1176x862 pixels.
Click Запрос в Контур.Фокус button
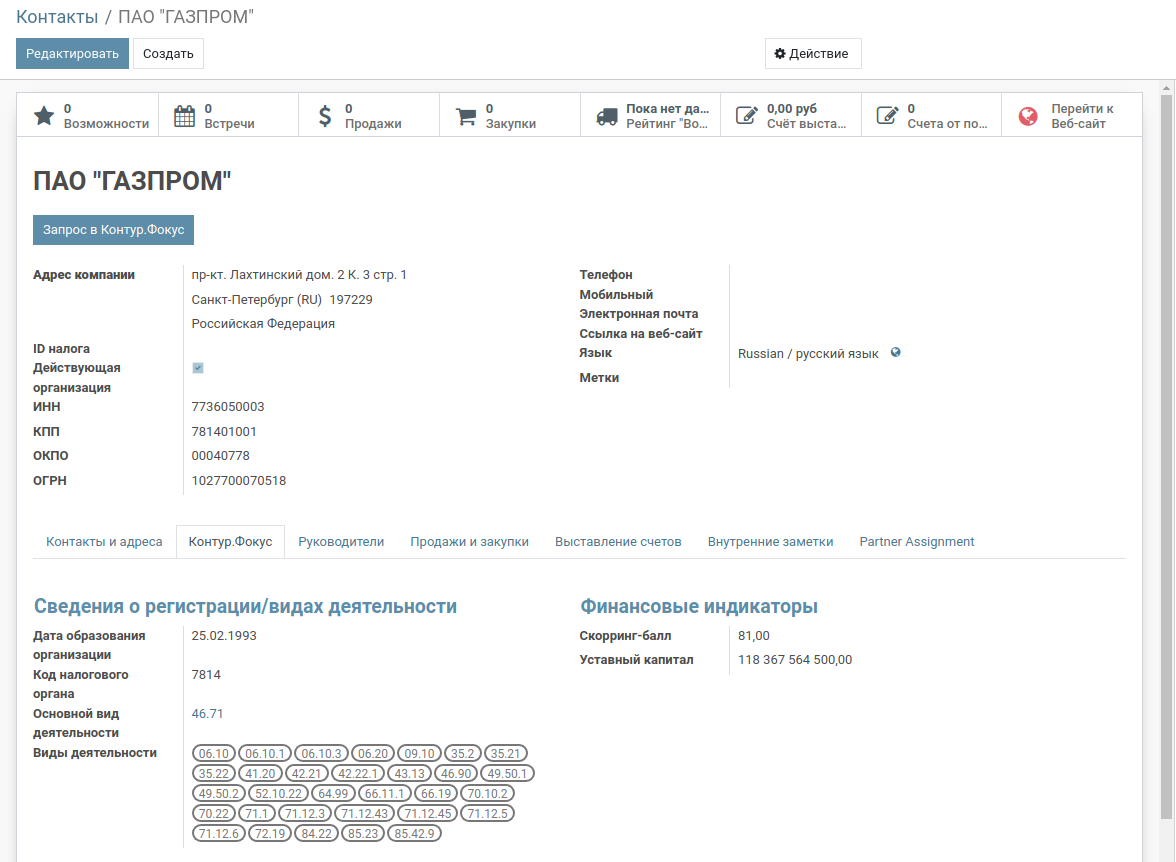pyautogui.click(x=113, y=229)
